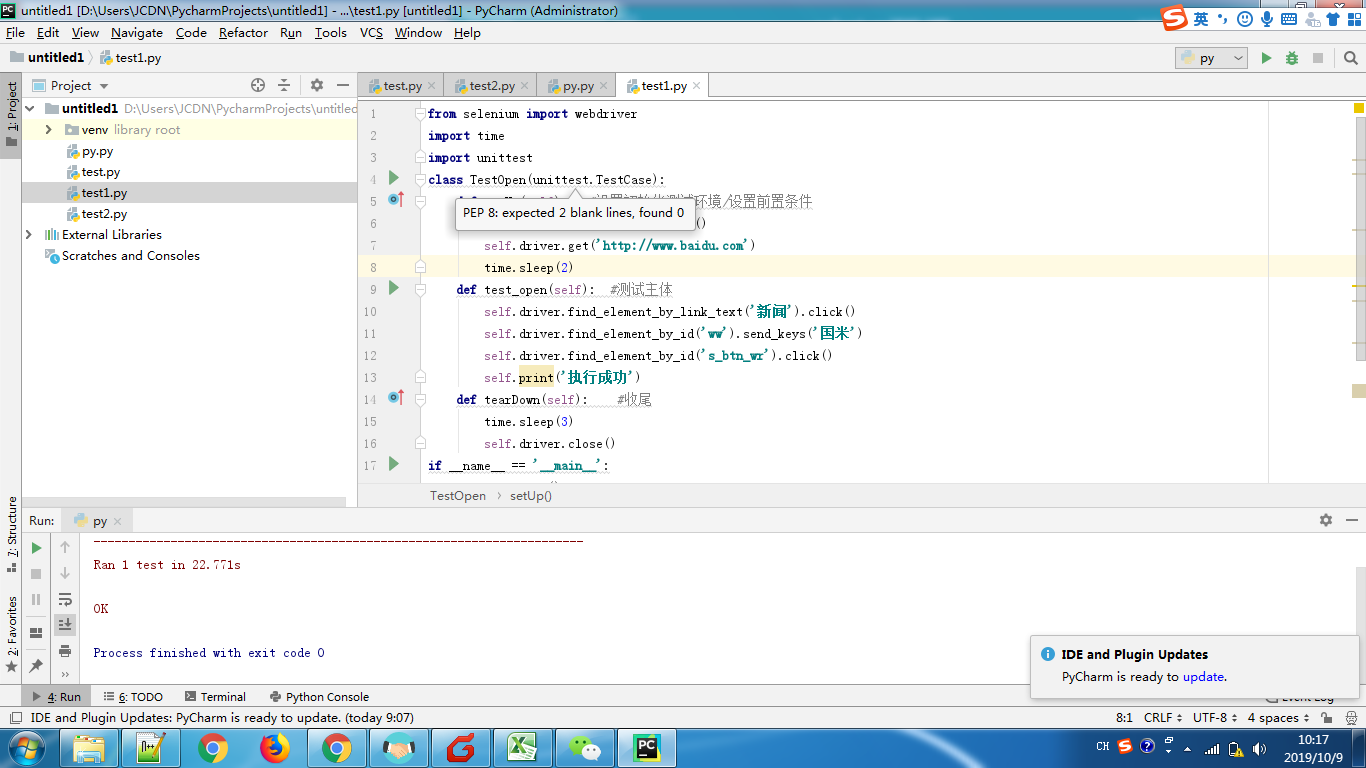Hide the Project tool window
Screen dimensions: 1366x768
click(343, 85)
